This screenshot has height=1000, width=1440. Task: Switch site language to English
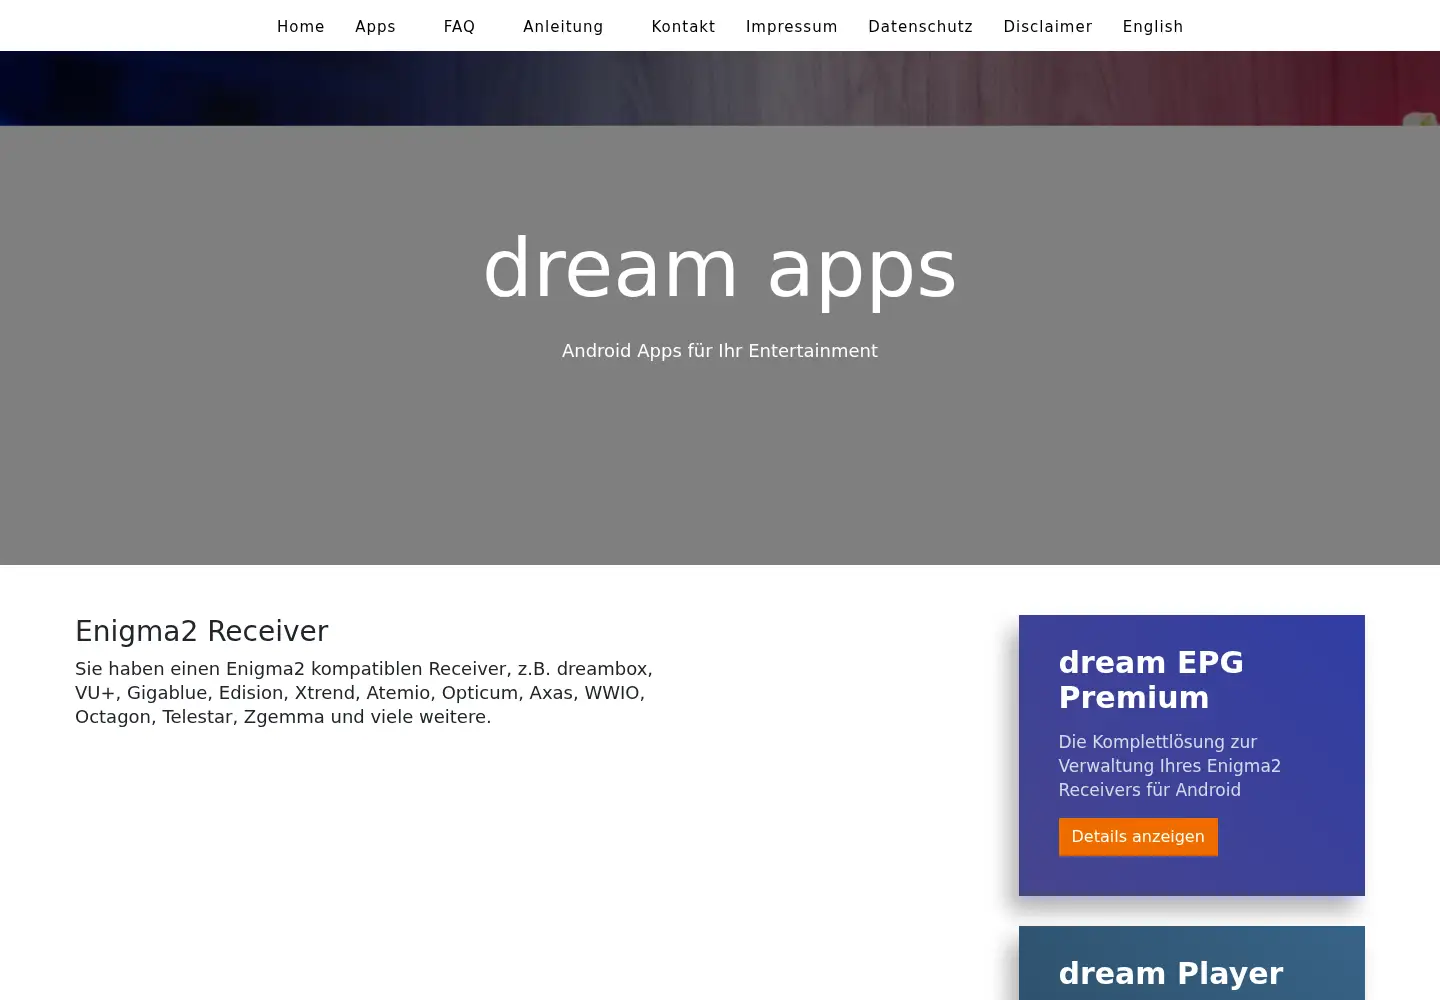click(1152, 26)
